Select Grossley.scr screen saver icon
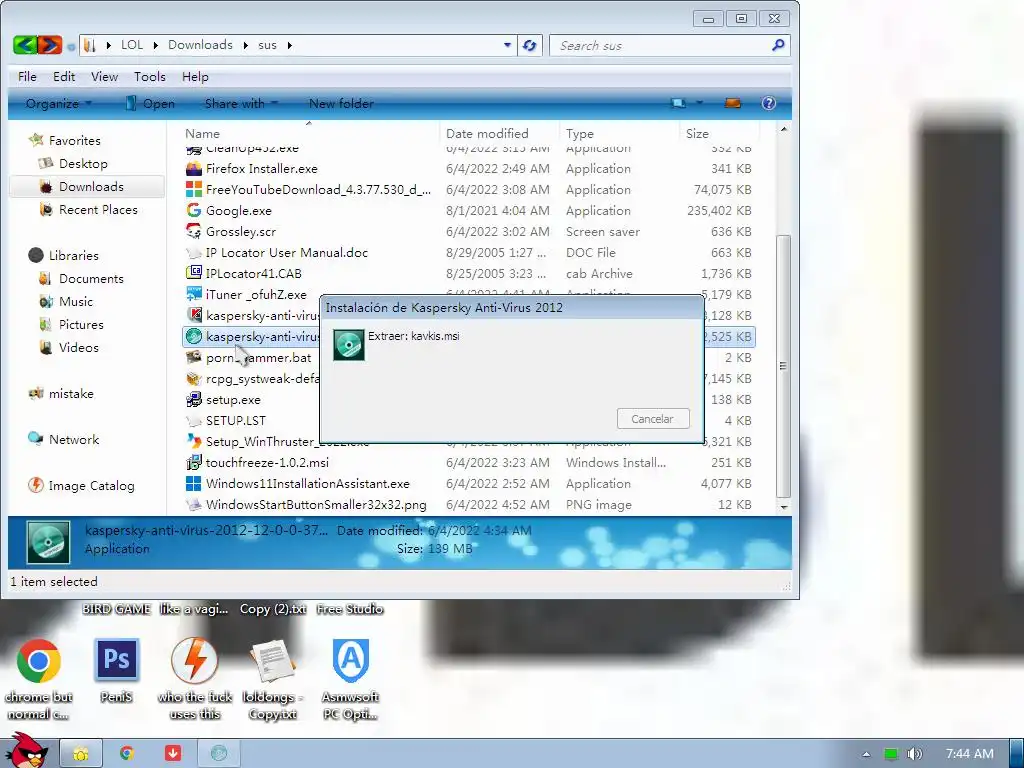This screenshot has width=1024, height=768. 194,231
